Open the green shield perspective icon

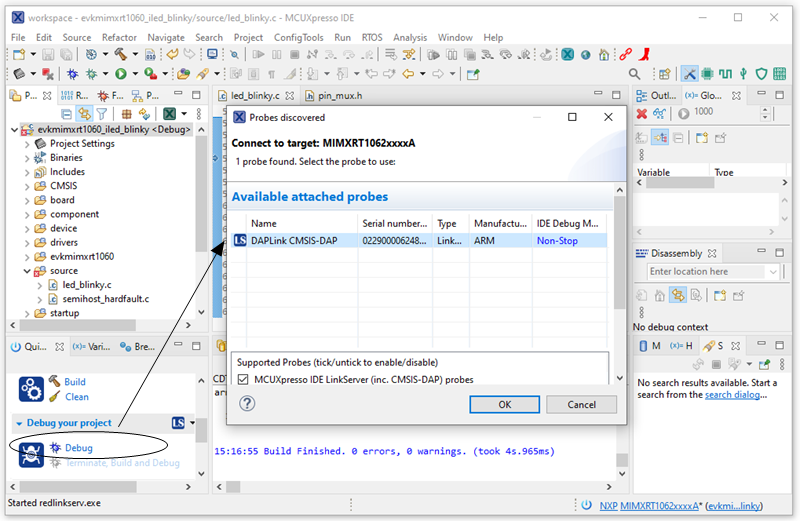pyautogui.click(x=761, y=74)
